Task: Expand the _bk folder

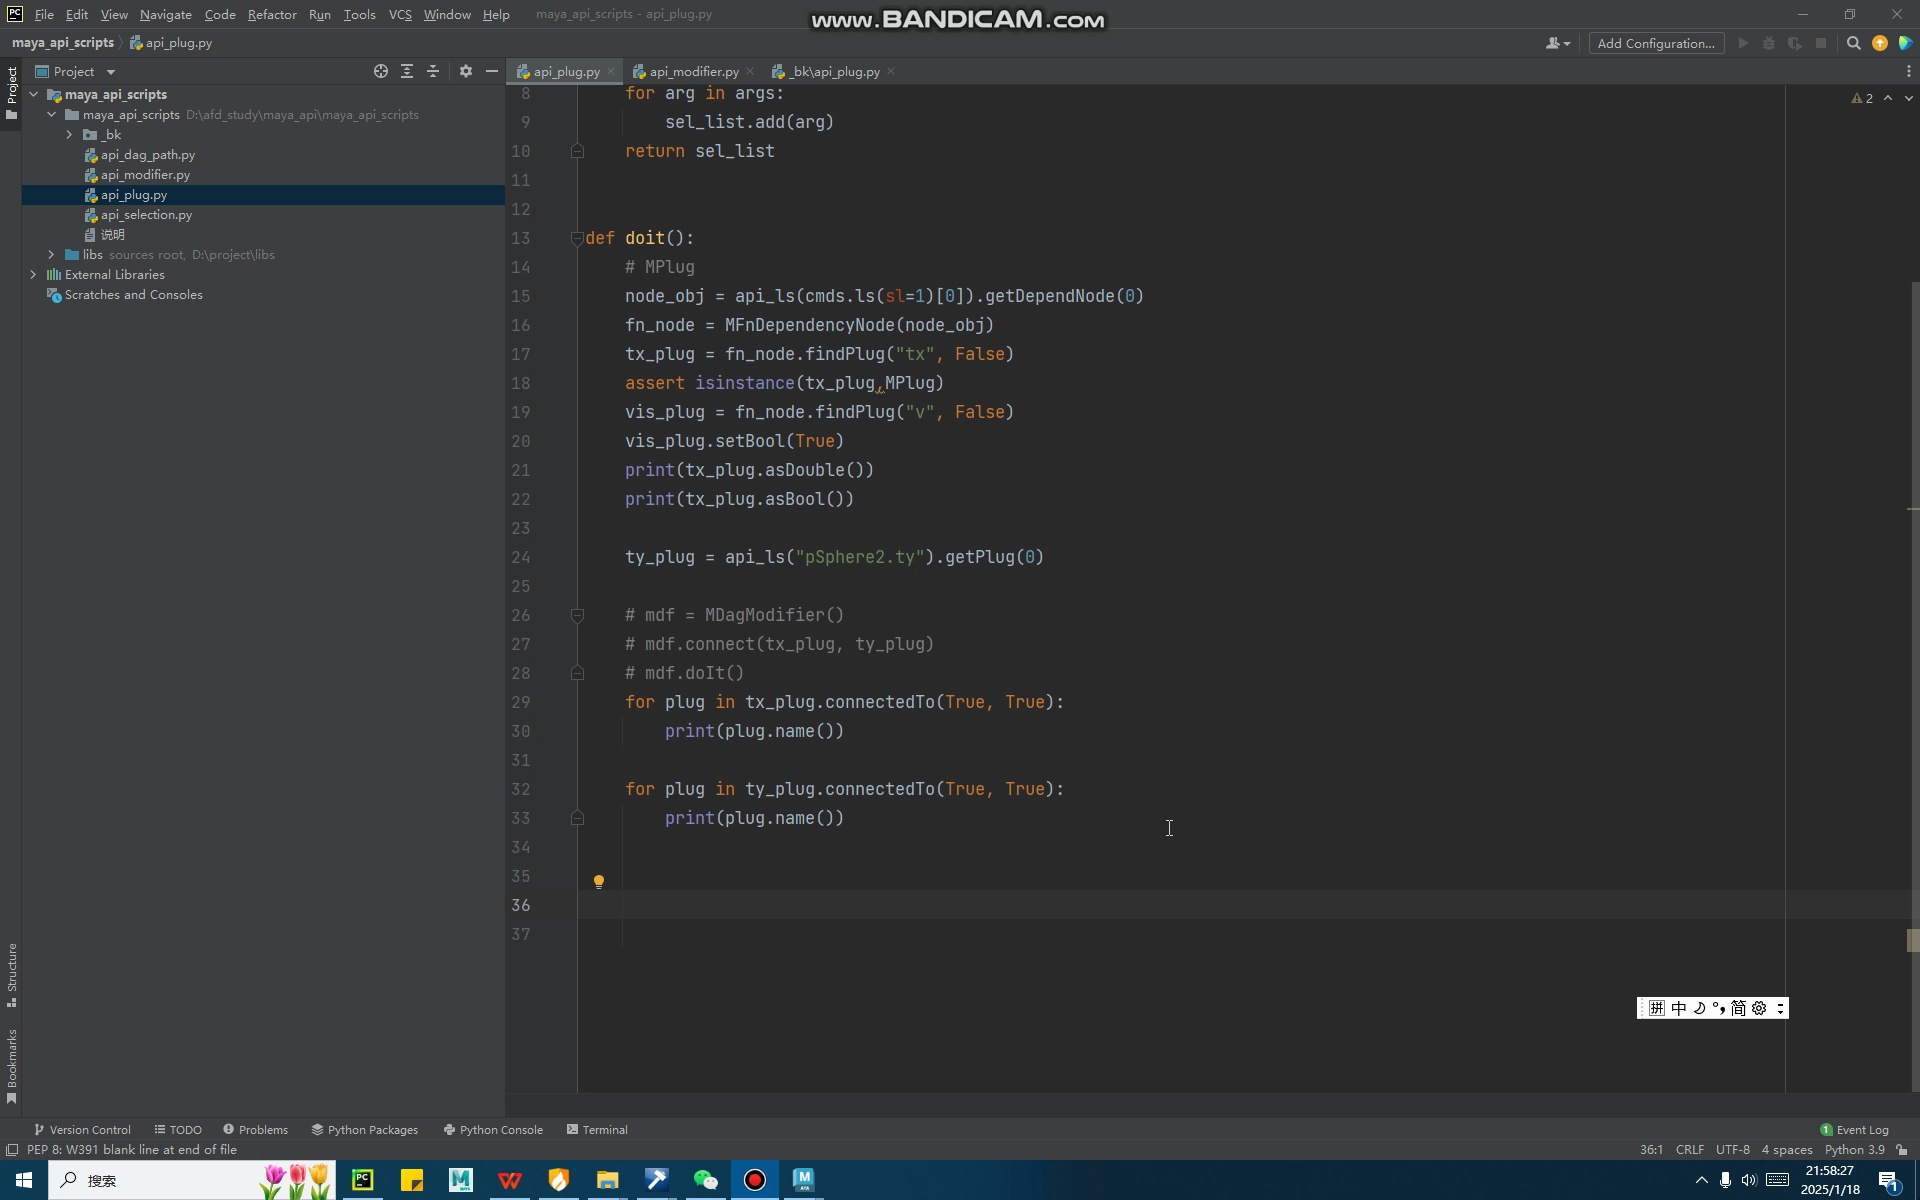Action: 70,134
